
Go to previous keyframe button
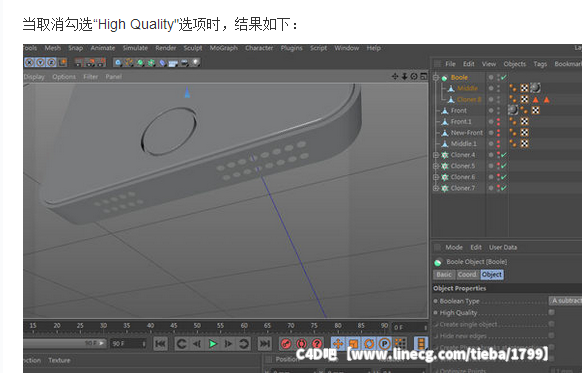[181, 344]
